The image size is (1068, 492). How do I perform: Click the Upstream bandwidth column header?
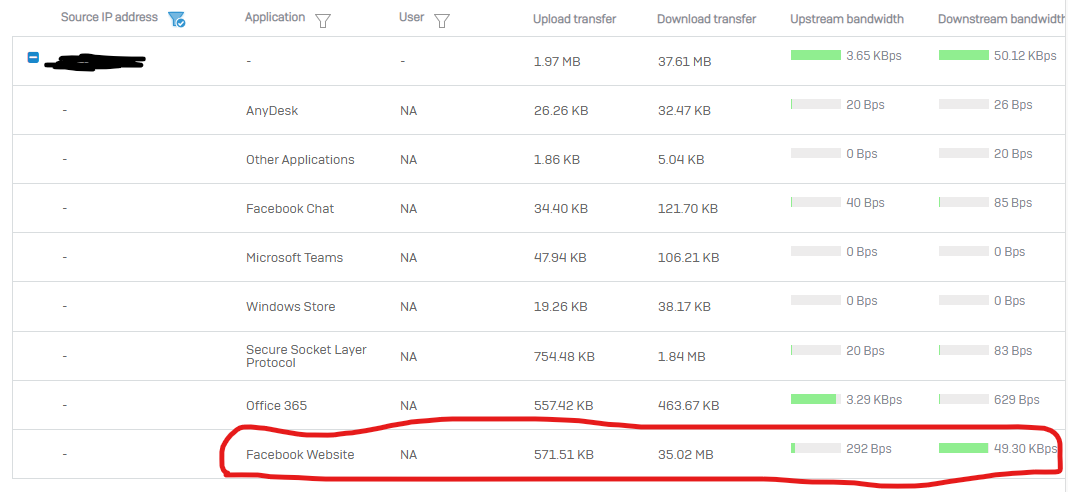tap(847, 19)
